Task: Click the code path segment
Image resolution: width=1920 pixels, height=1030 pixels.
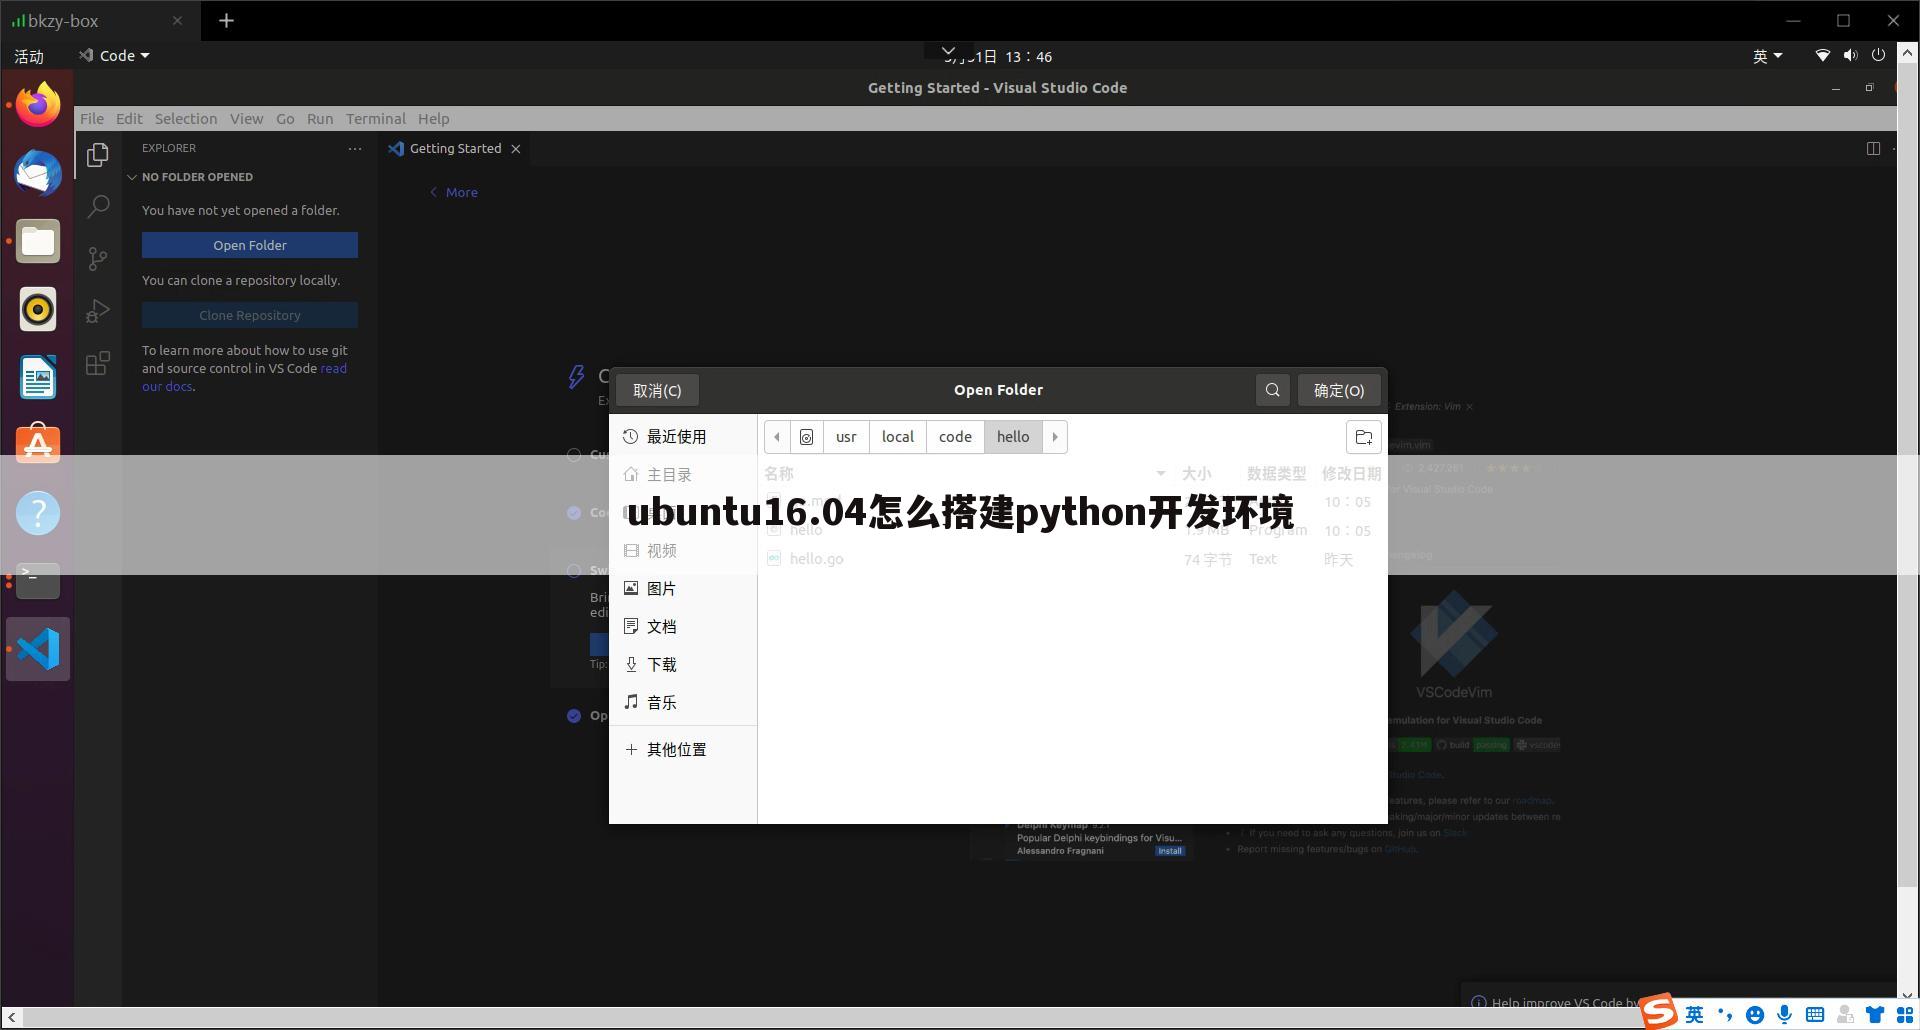Action: [955, 437]
